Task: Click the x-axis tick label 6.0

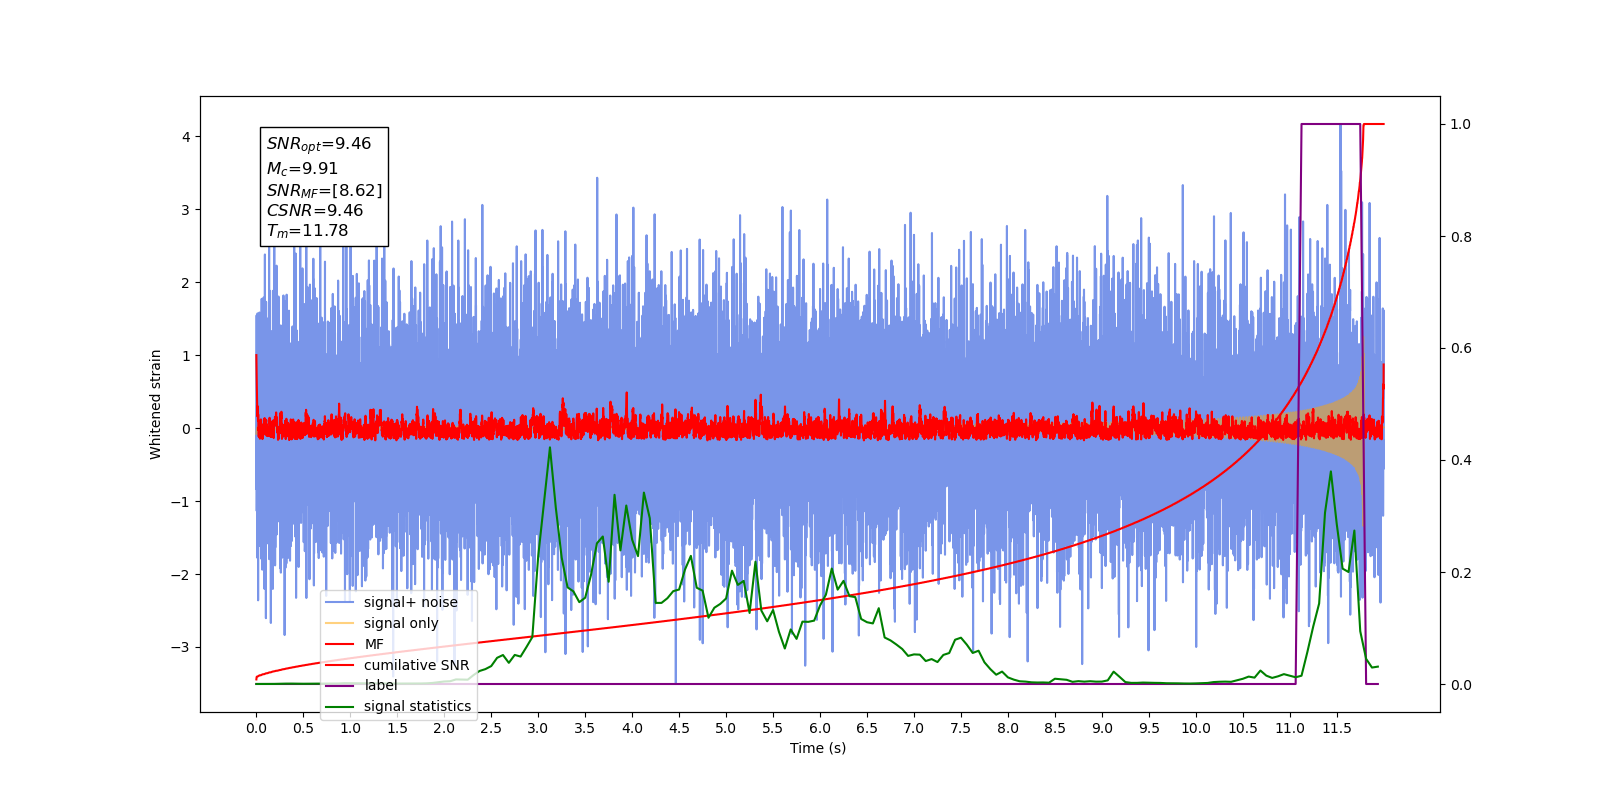Action: point(820,728)
